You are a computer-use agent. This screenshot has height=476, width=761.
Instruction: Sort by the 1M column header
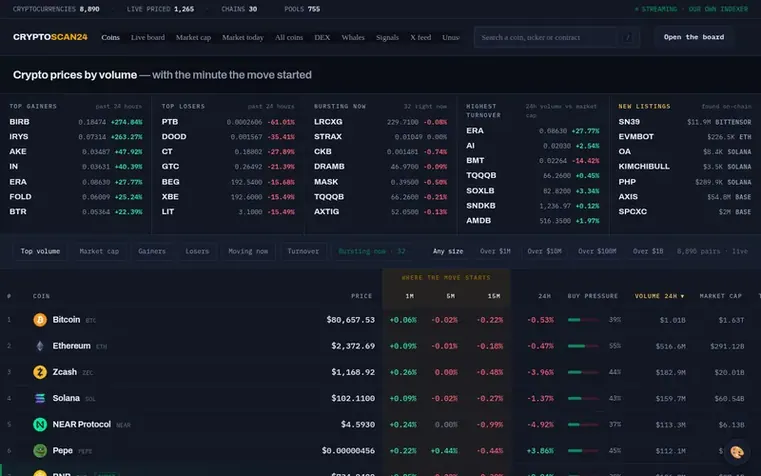click(x=410, y=296)
